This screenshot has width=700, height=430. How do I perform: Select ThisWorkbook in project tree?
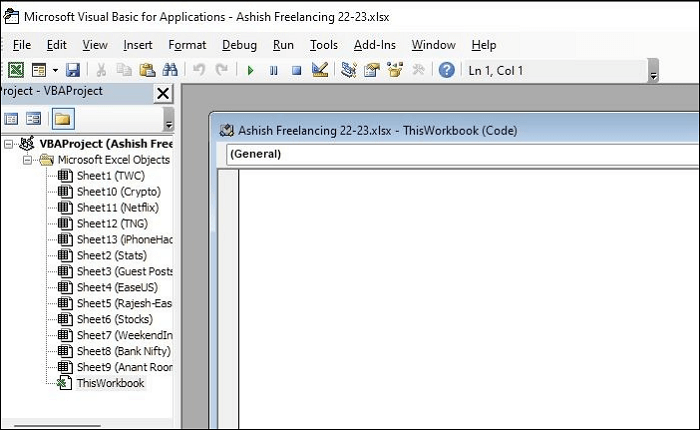tap(110, 383)
